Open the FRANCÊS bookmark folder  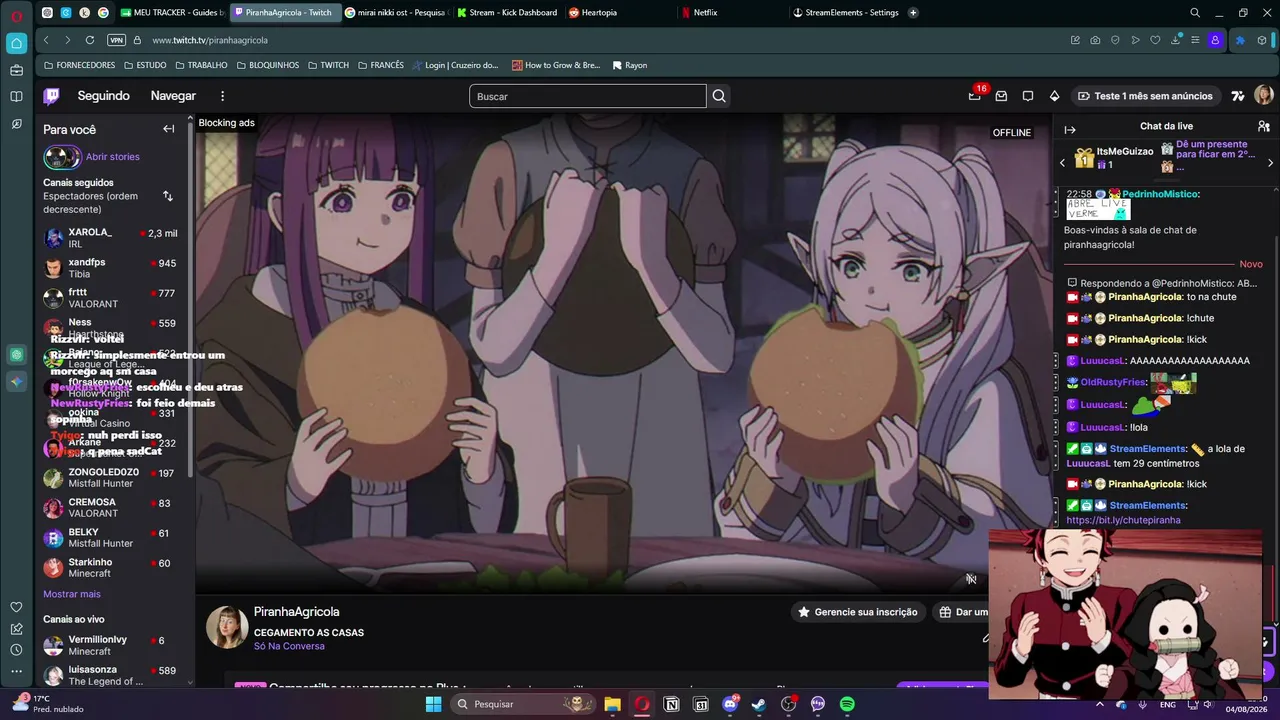(381, 65)
